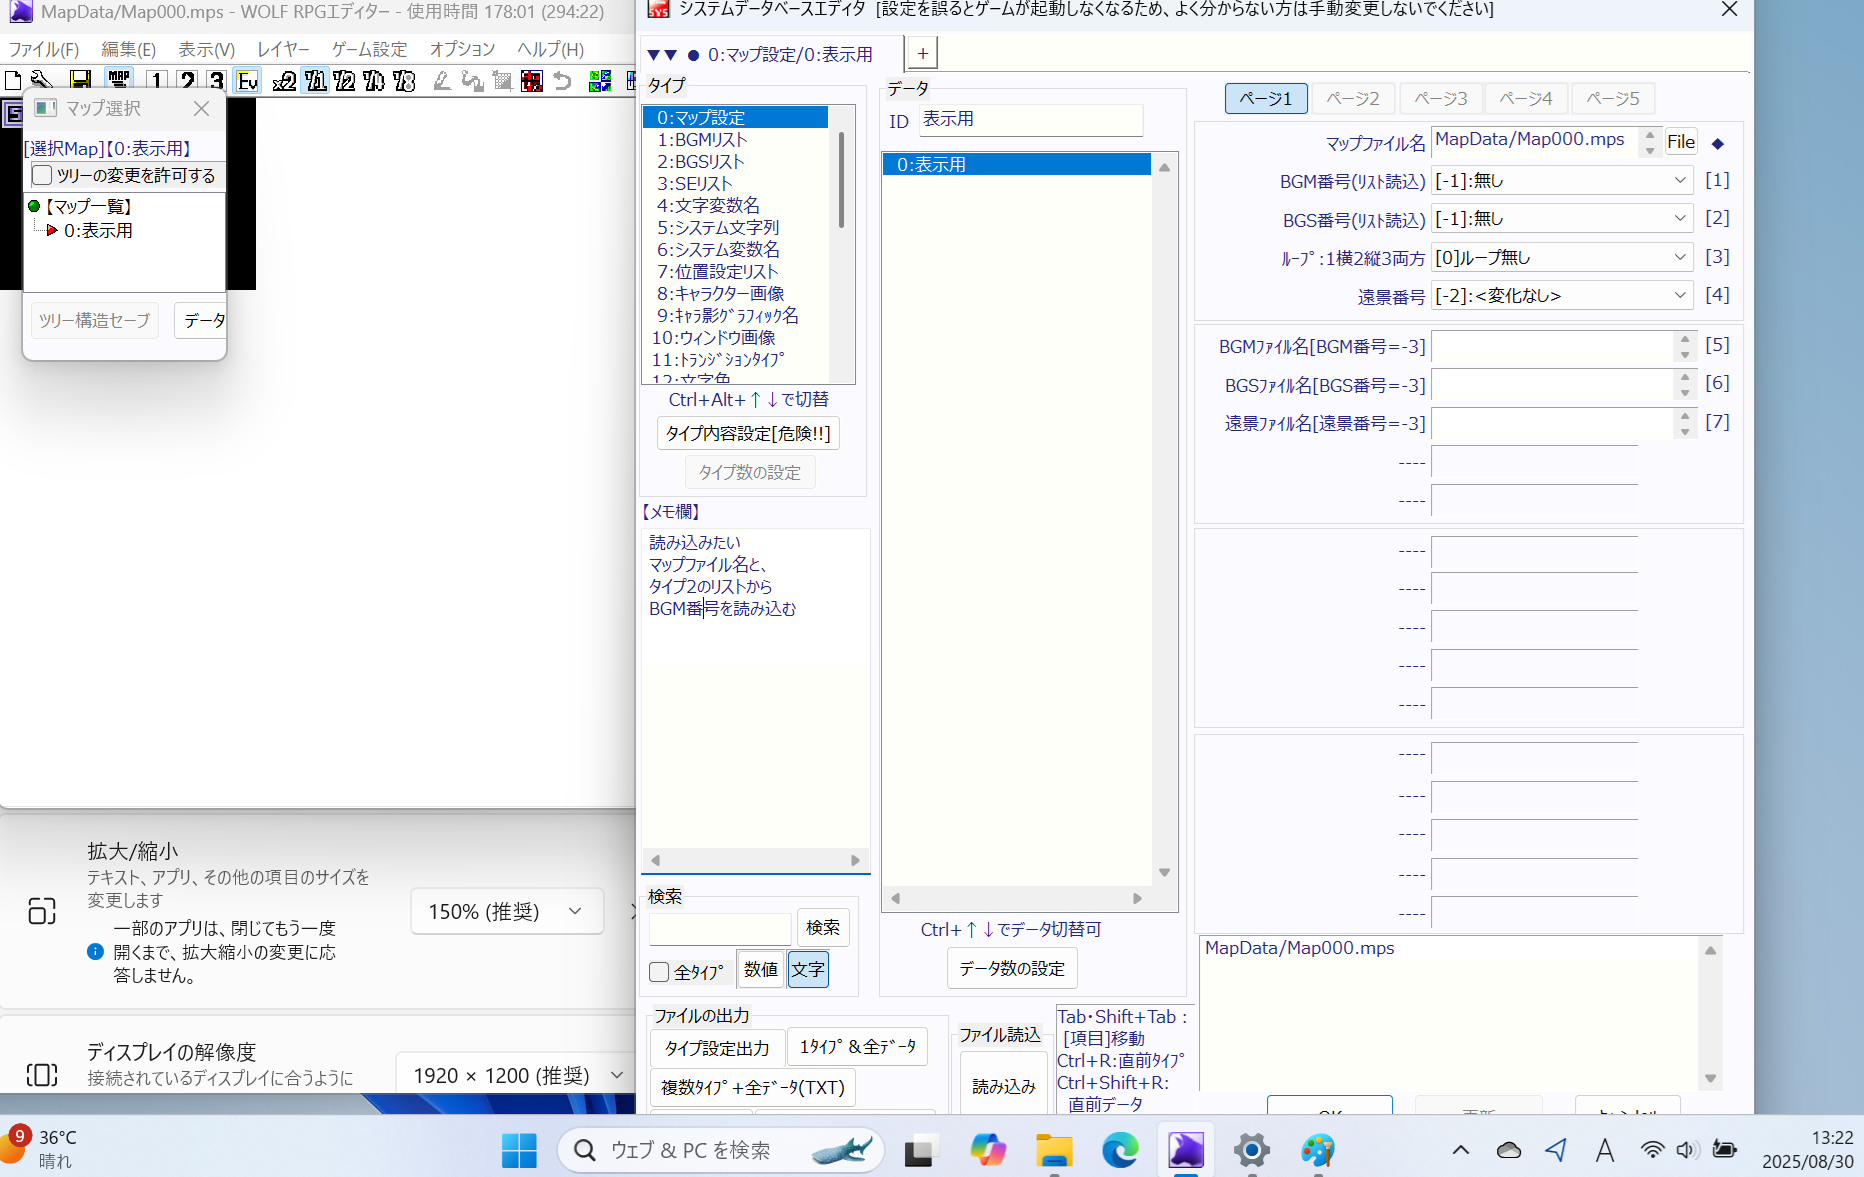Click the wrench map settings icon
The image size is (1864, 1177).
pos(41,81)
